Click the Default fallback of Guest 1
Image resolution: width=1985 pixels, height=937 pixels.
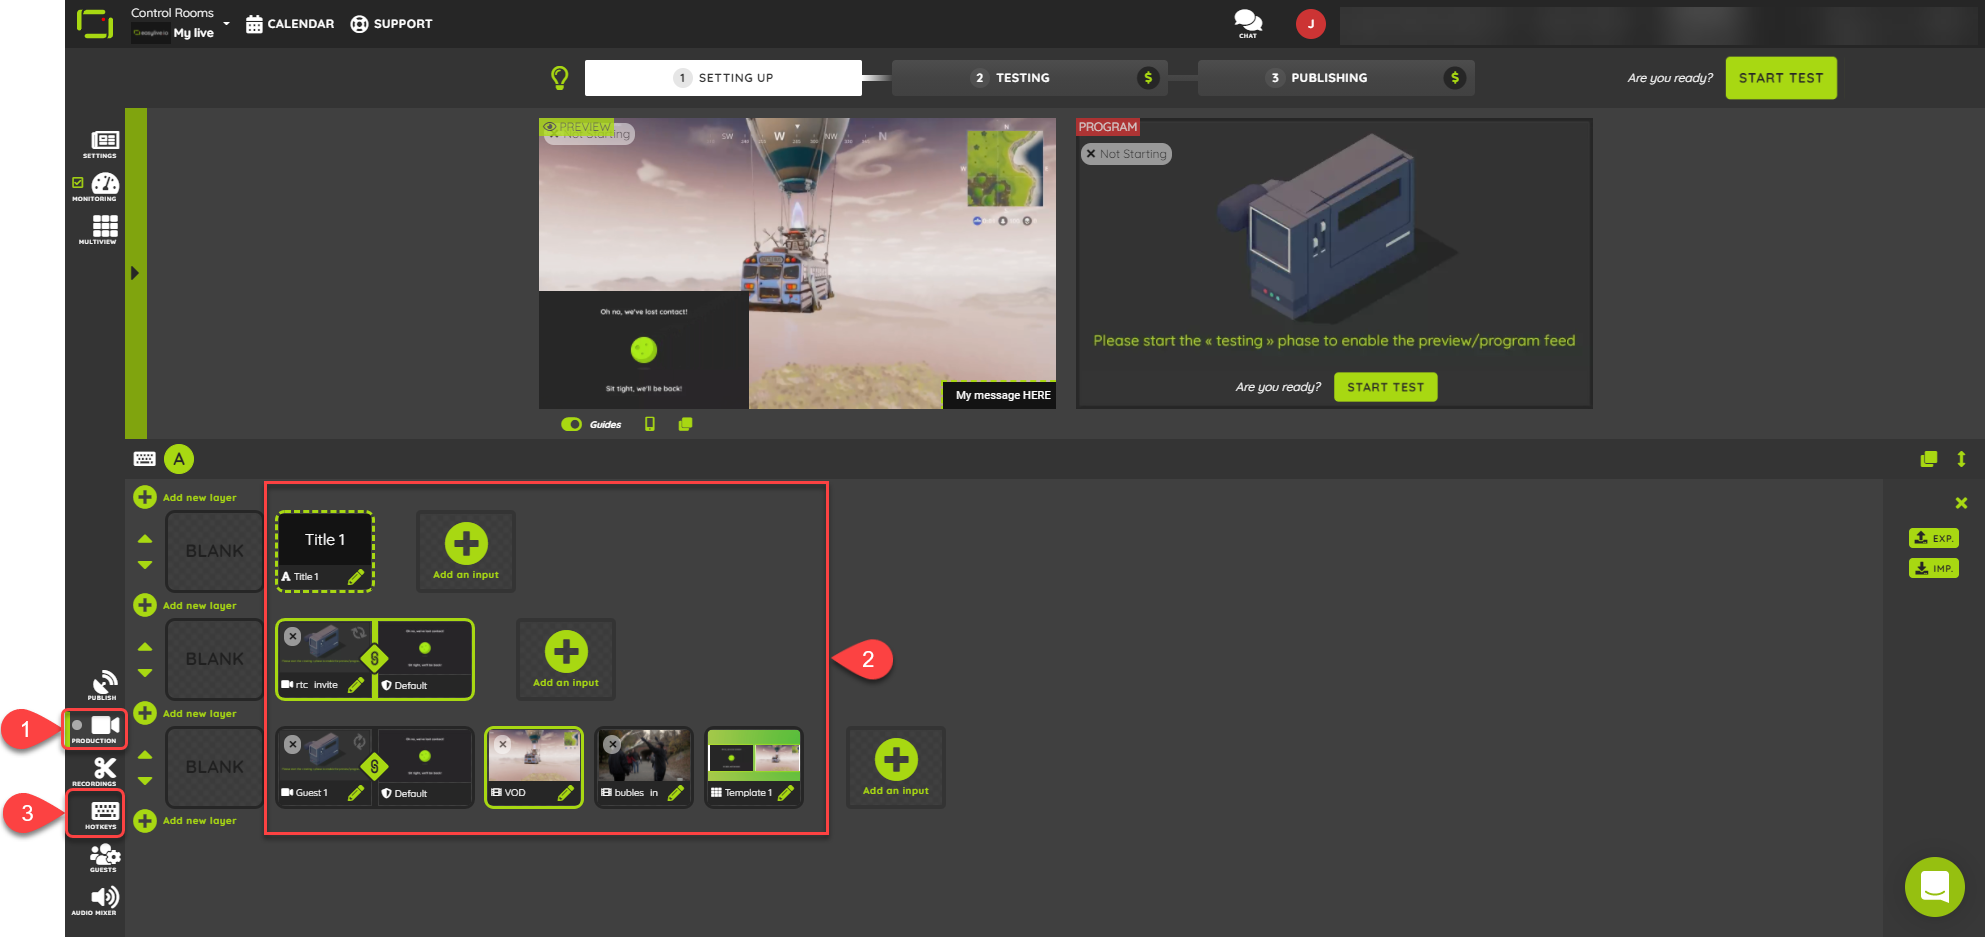pos(424,768)
